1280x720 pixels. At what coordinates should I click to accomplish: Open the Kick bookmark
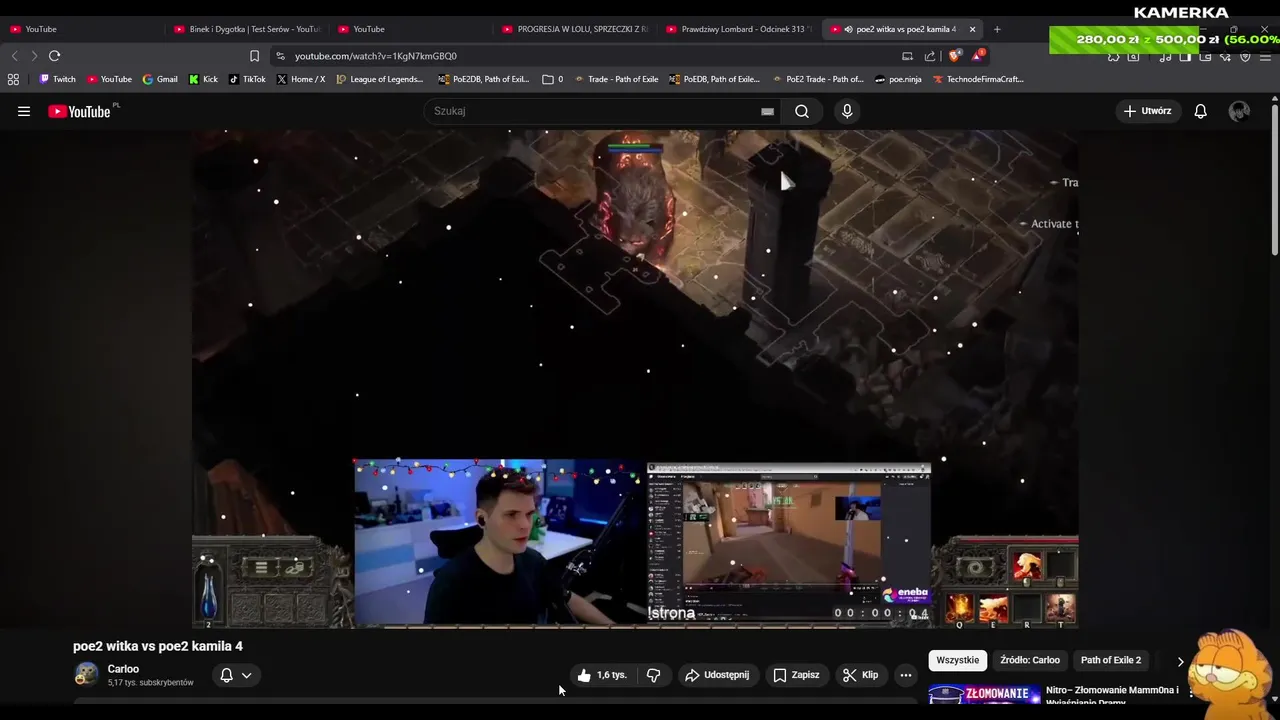click(203, 79)
